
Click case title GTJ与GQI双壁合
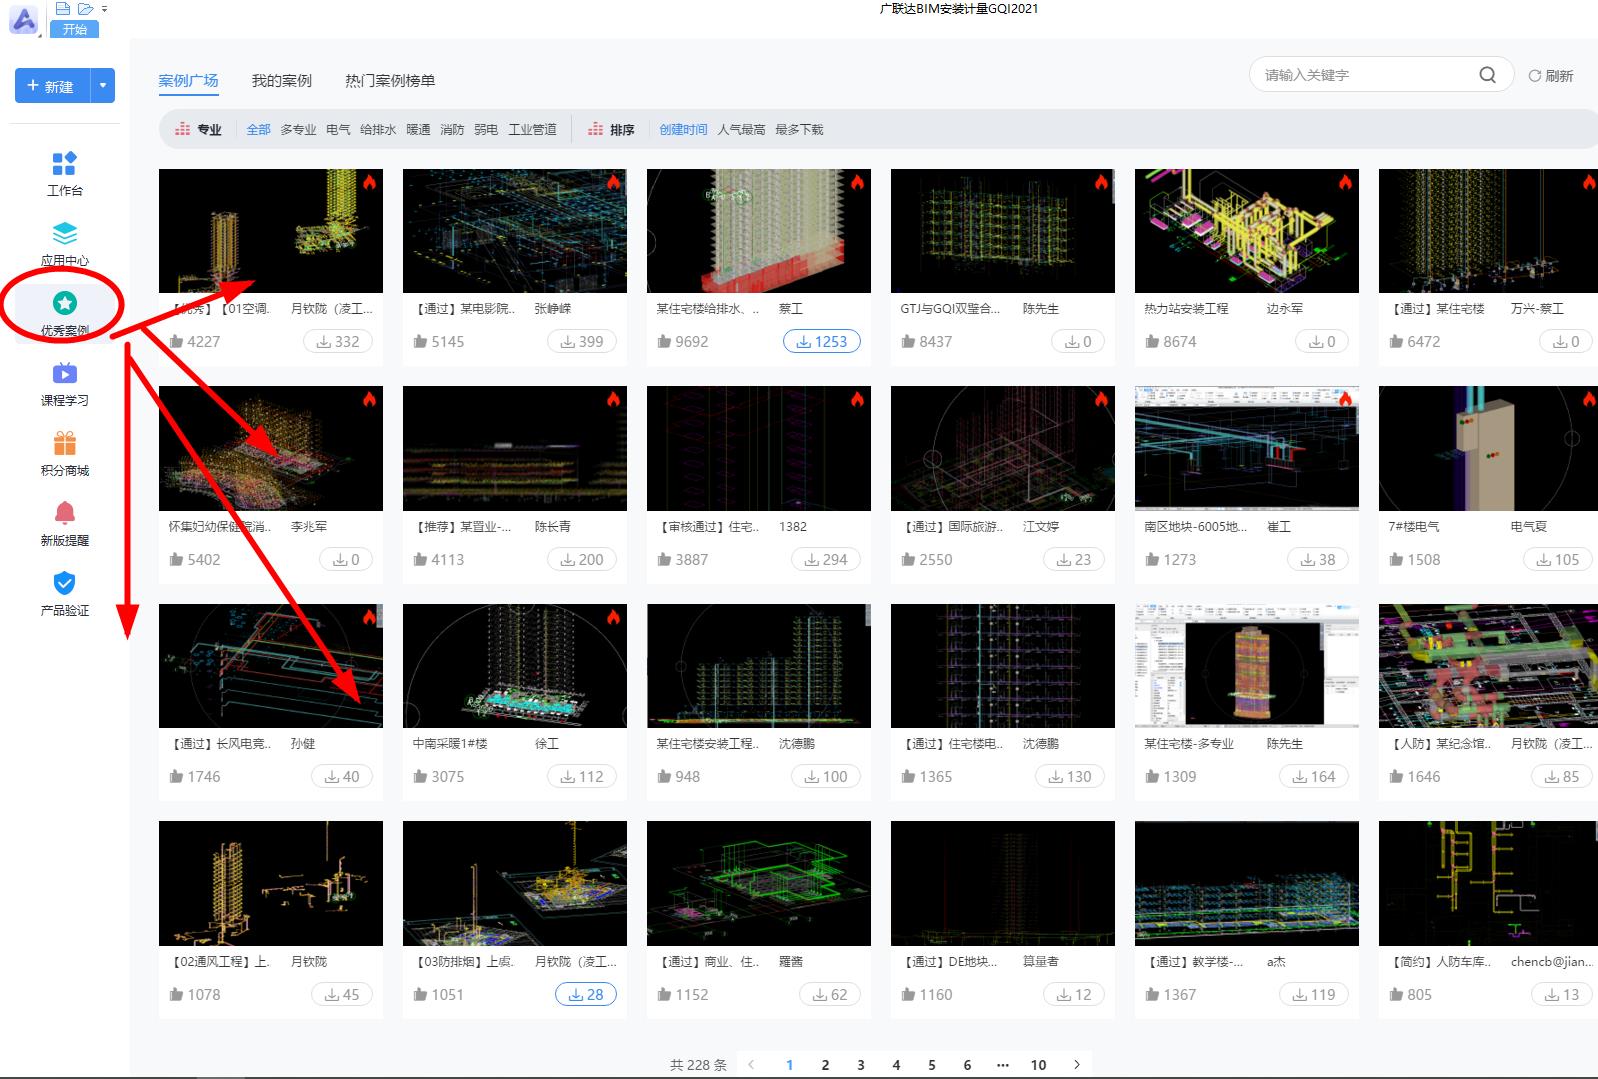[x=950, y=309]
